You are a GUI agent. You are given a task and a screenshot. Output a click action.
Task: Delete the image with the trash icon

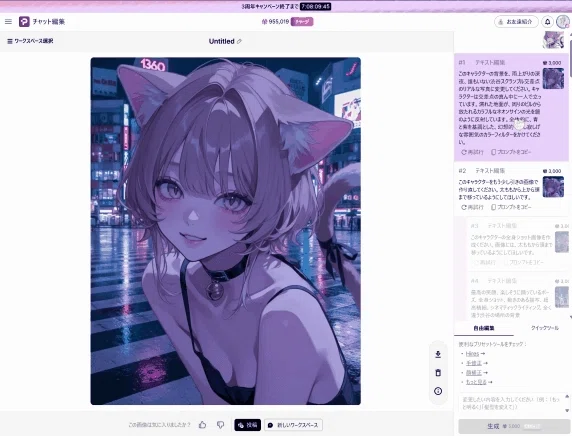(x=438, y=373)
